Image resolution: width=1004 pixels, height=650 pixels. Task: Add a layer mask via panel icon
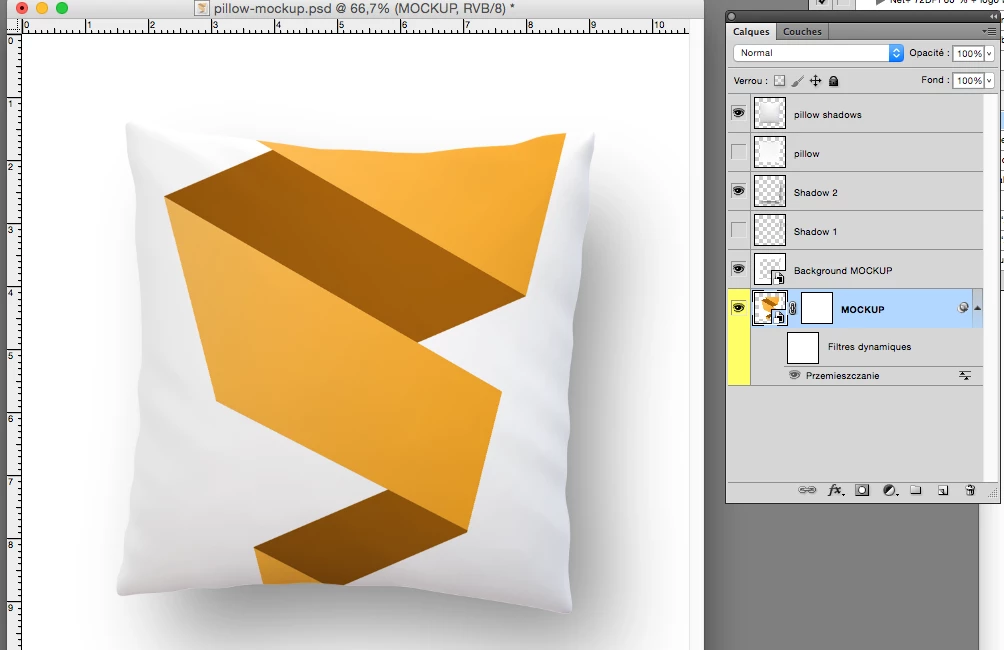[x=862, y=490]
